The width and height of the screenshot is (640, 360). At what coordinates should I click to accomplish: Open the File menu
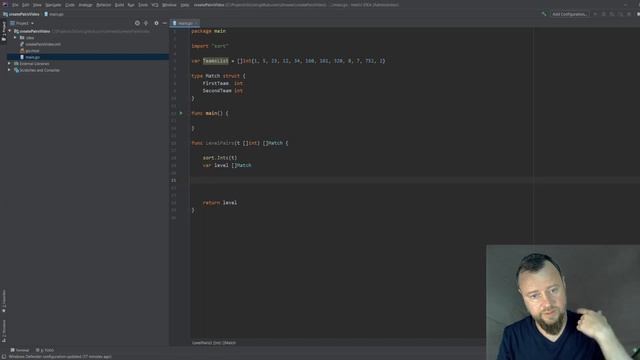click(15, 5)
